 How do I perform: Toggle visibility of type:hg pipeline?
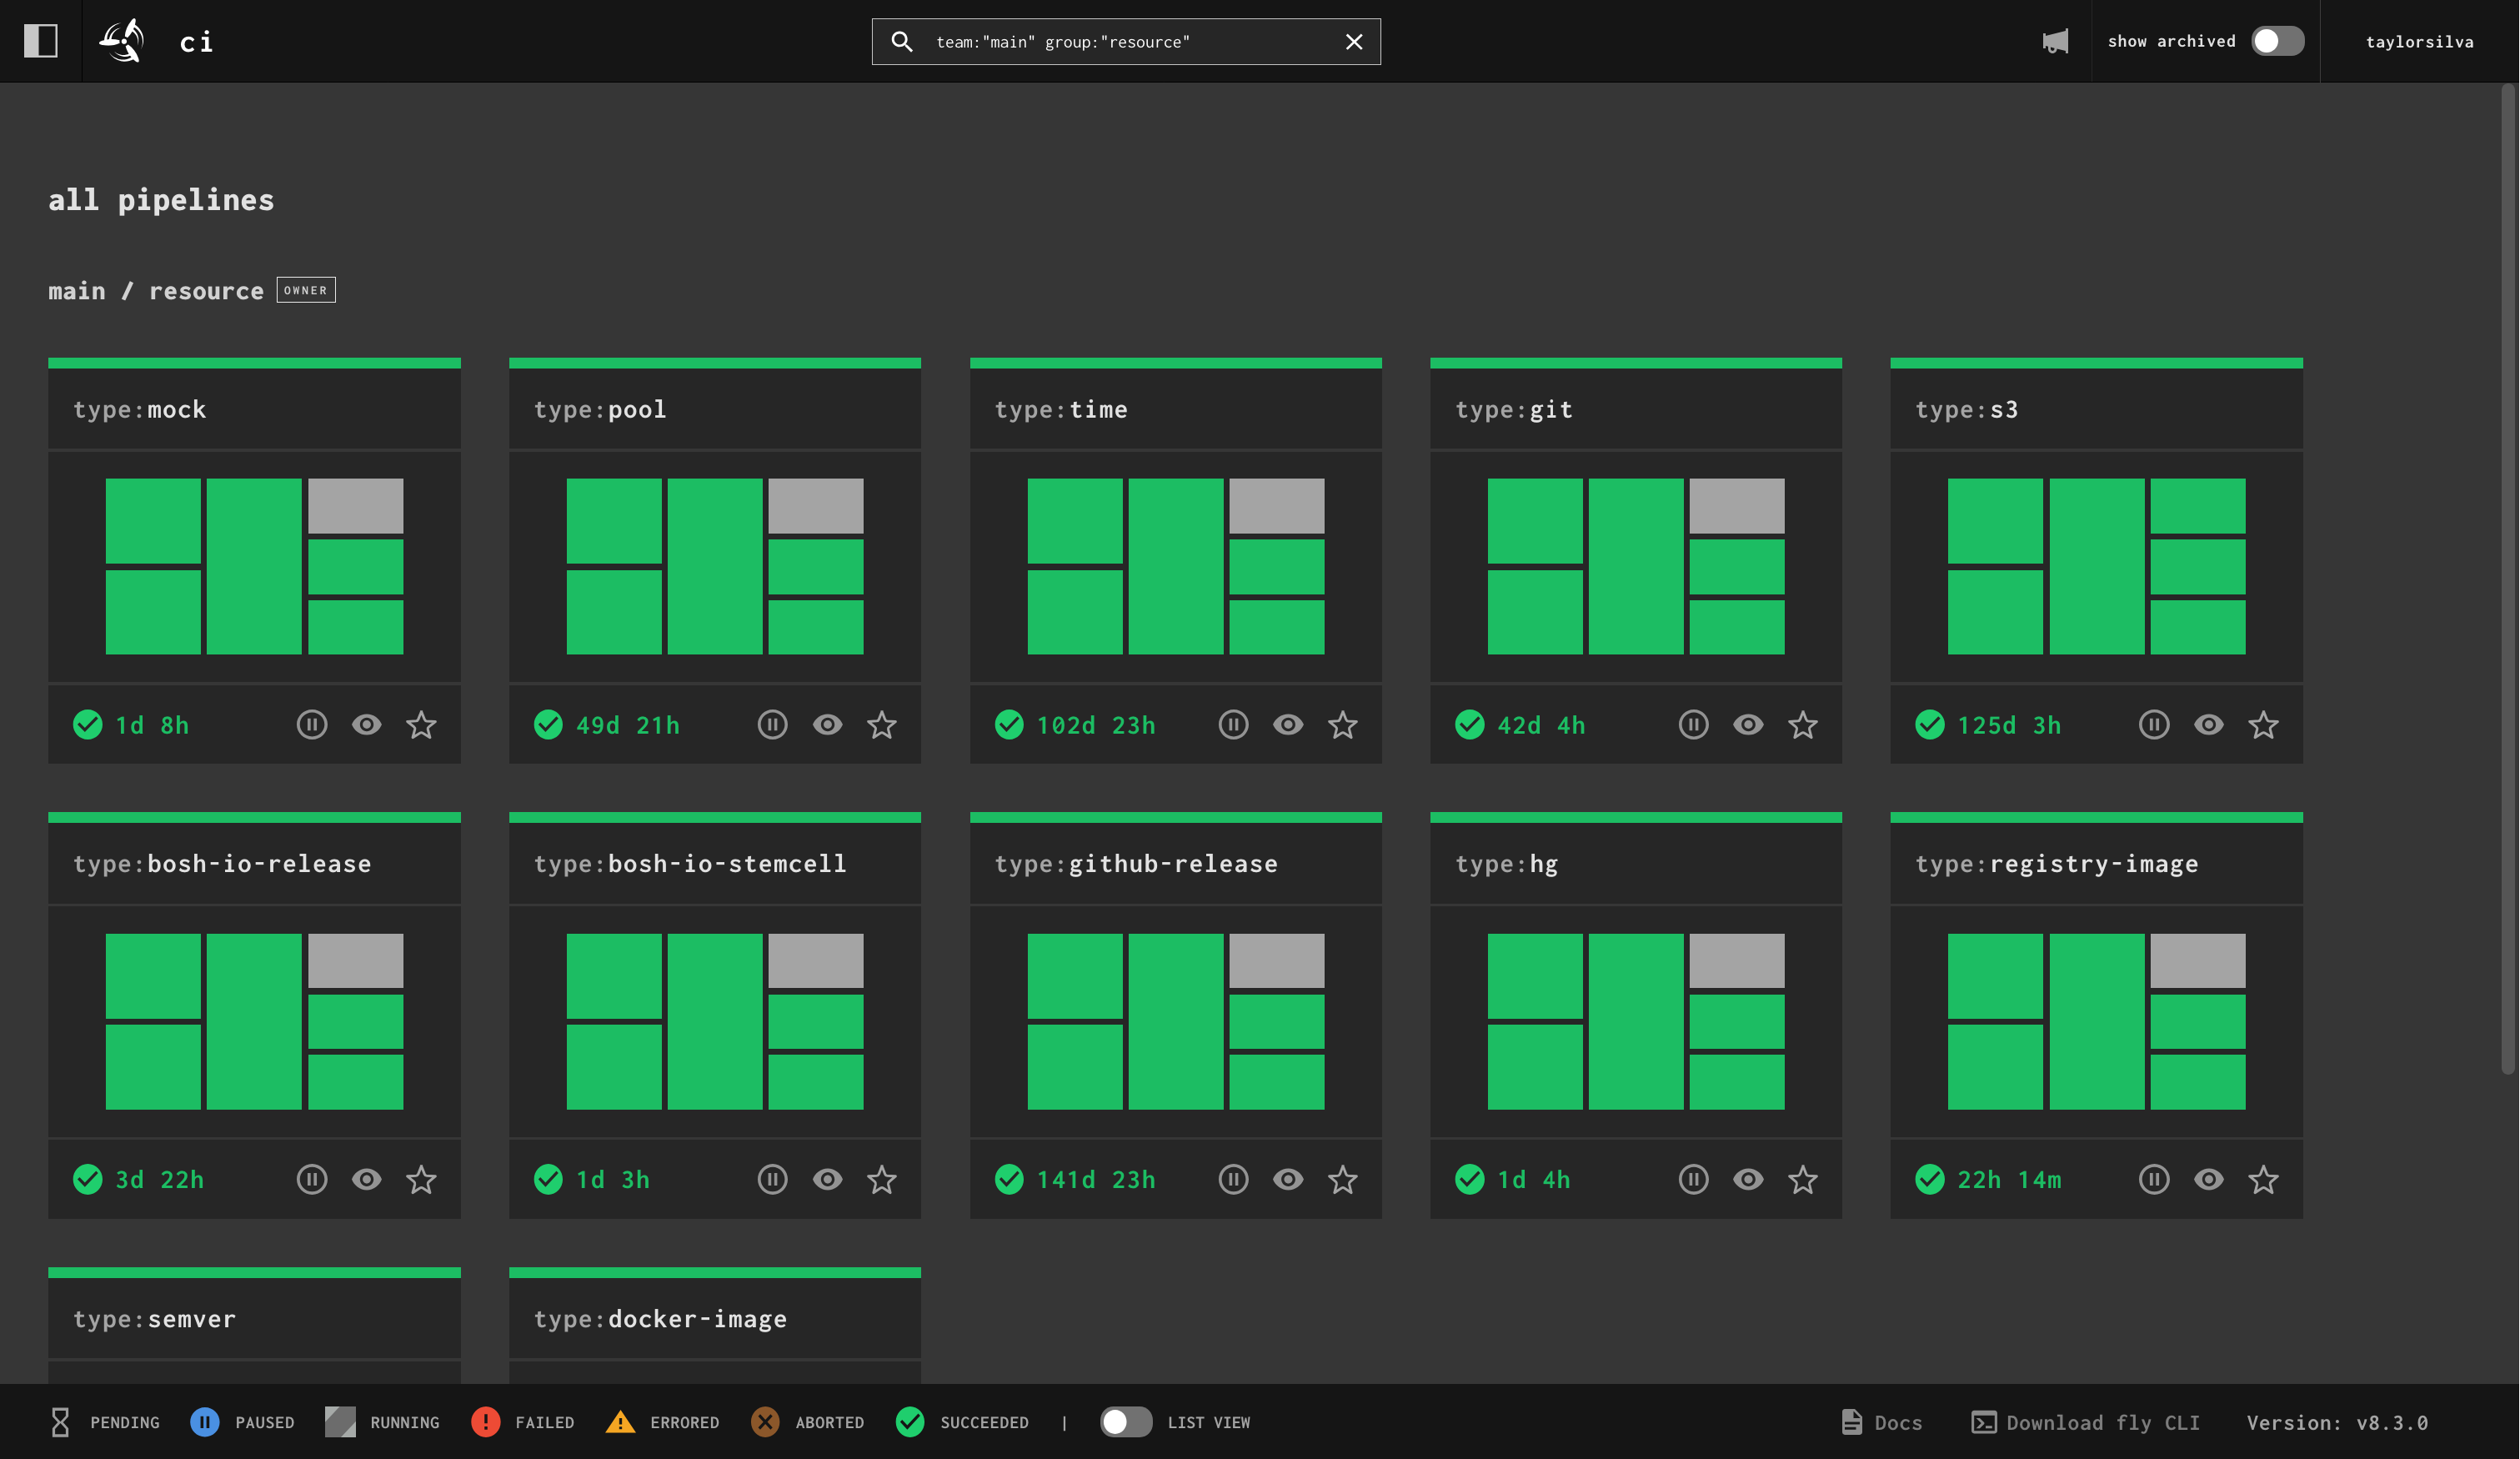[x=1748, y=1179]
